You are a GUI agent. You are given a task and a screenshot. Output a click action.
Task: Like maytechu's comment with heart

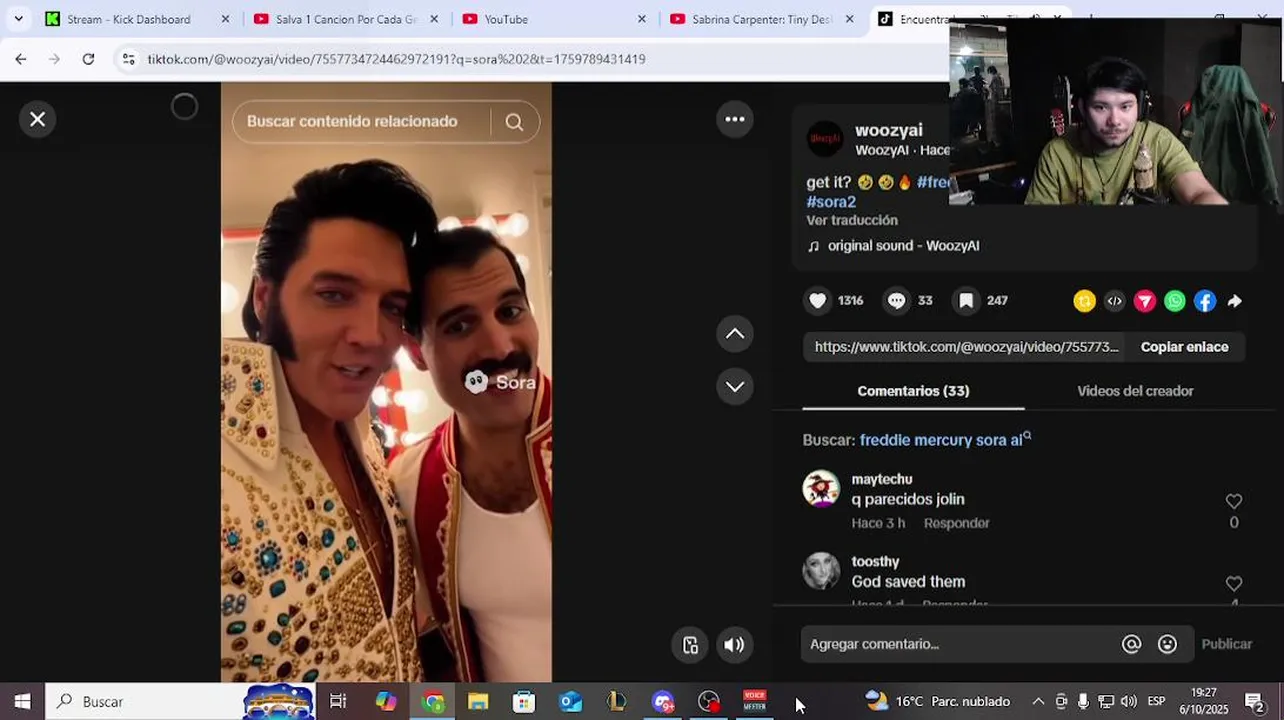click(x=1234, y=501)
